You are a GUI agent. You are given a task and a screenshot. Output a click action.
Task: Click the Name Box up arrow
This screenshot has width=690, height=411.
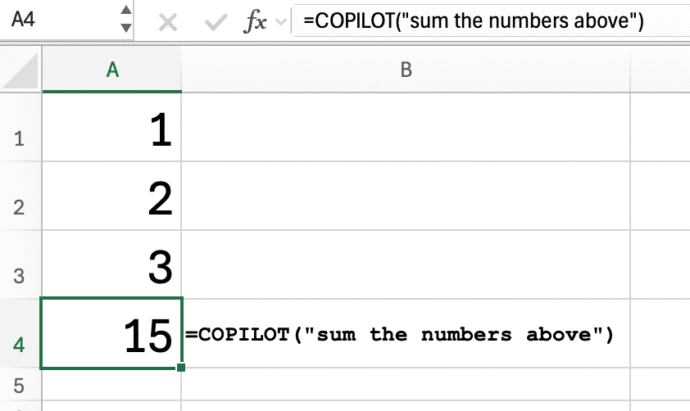125,13
